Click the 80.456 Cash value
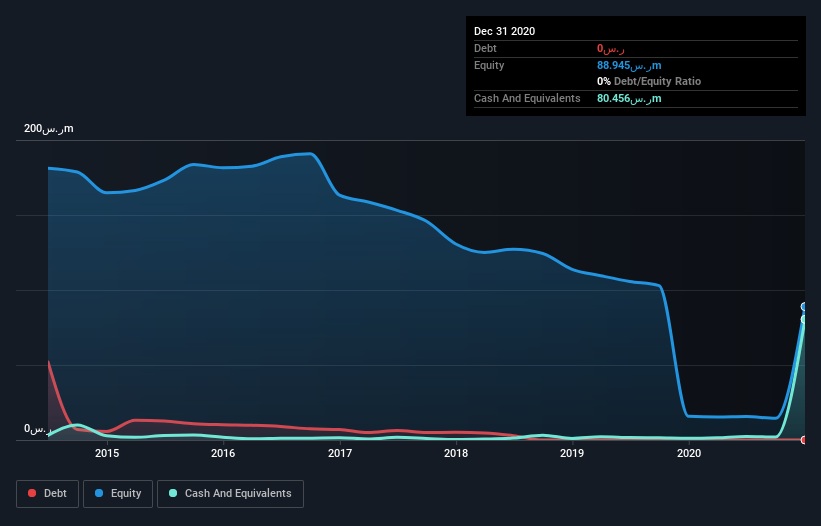 pyautogui.click(x=629, y=98)
